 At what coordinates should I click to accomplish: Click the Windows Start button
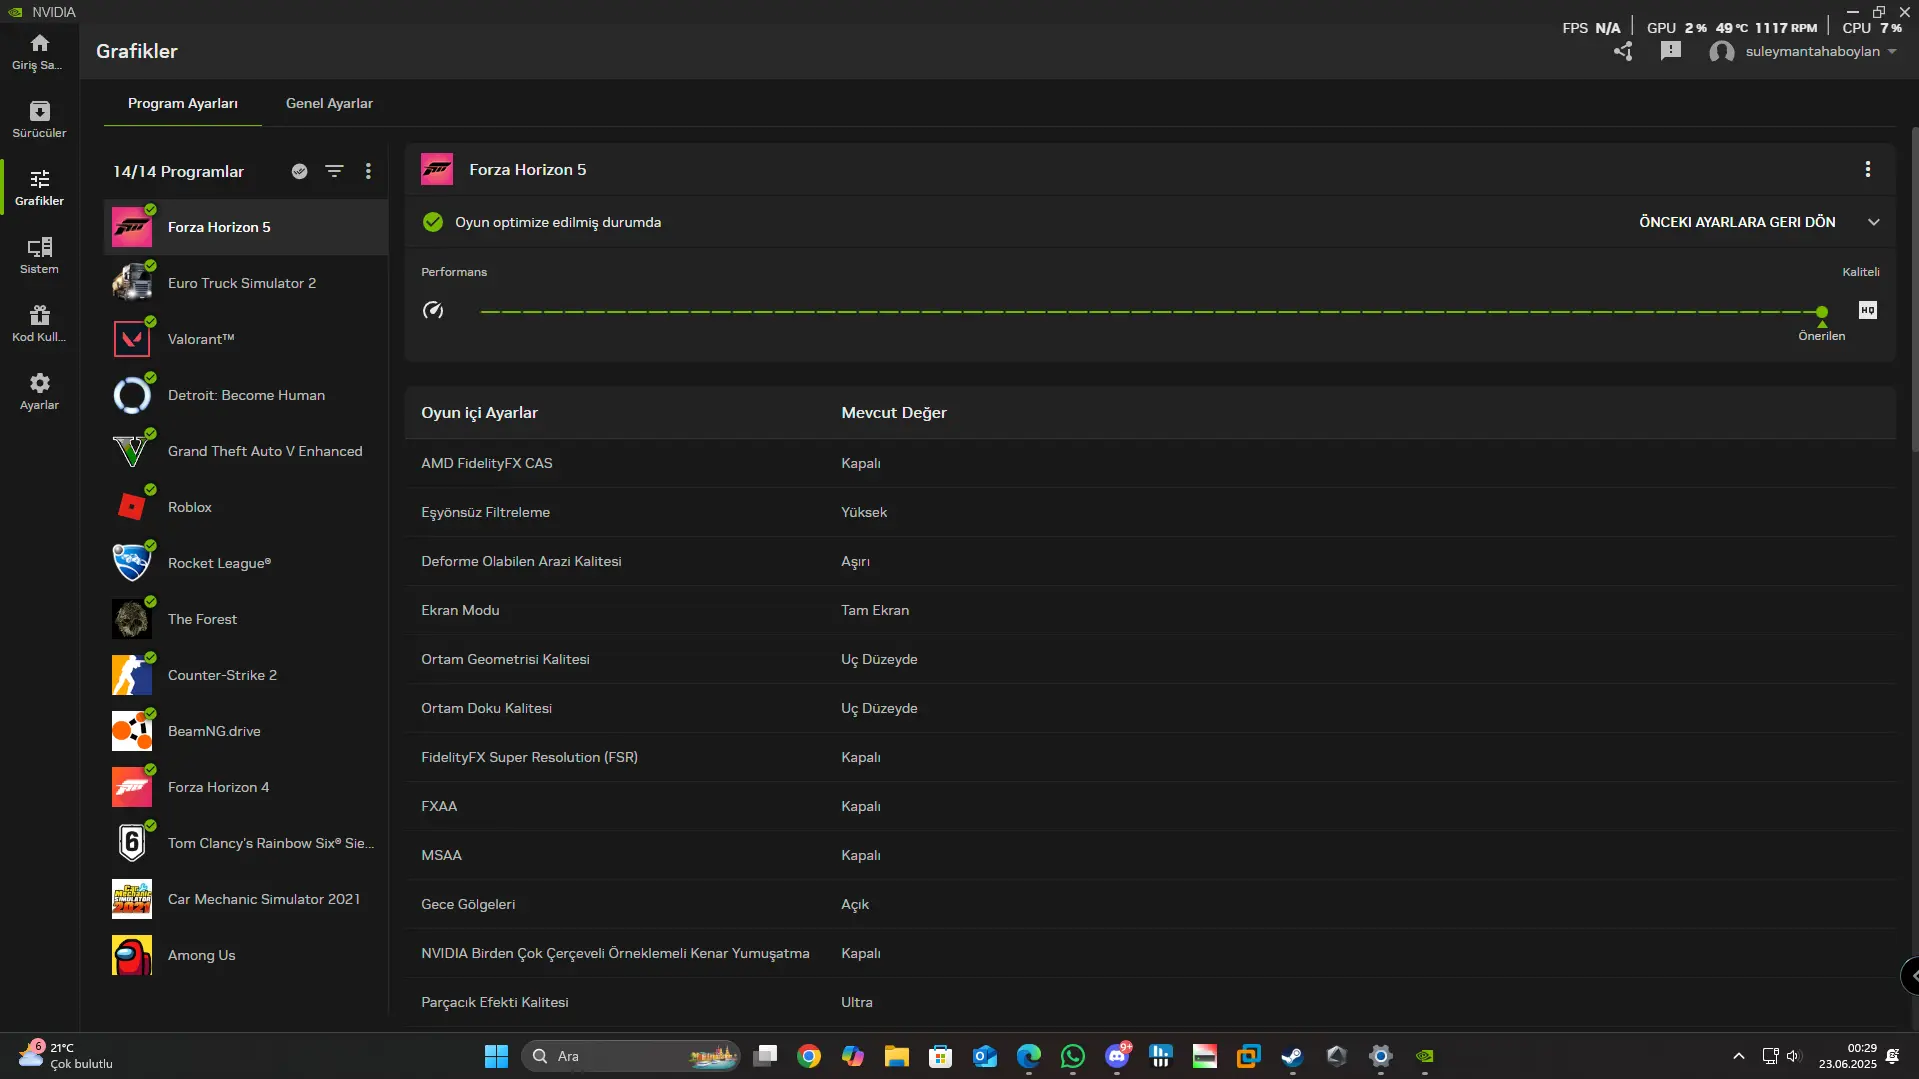[496, 1056]
